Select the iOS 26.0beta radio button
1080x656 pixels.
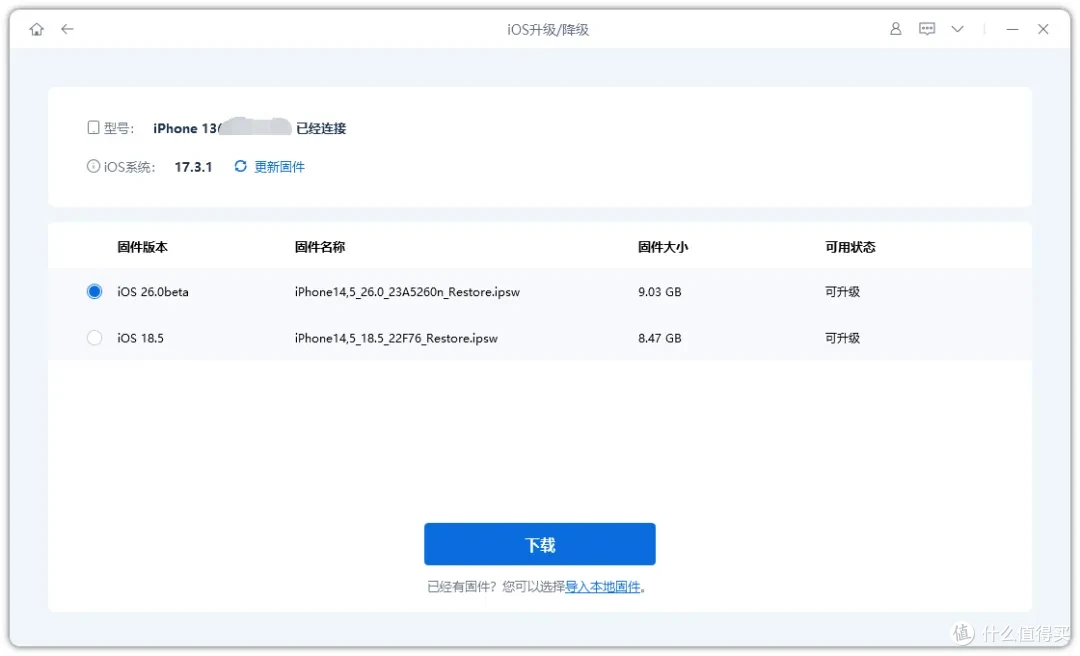click(x=94, y=291)
